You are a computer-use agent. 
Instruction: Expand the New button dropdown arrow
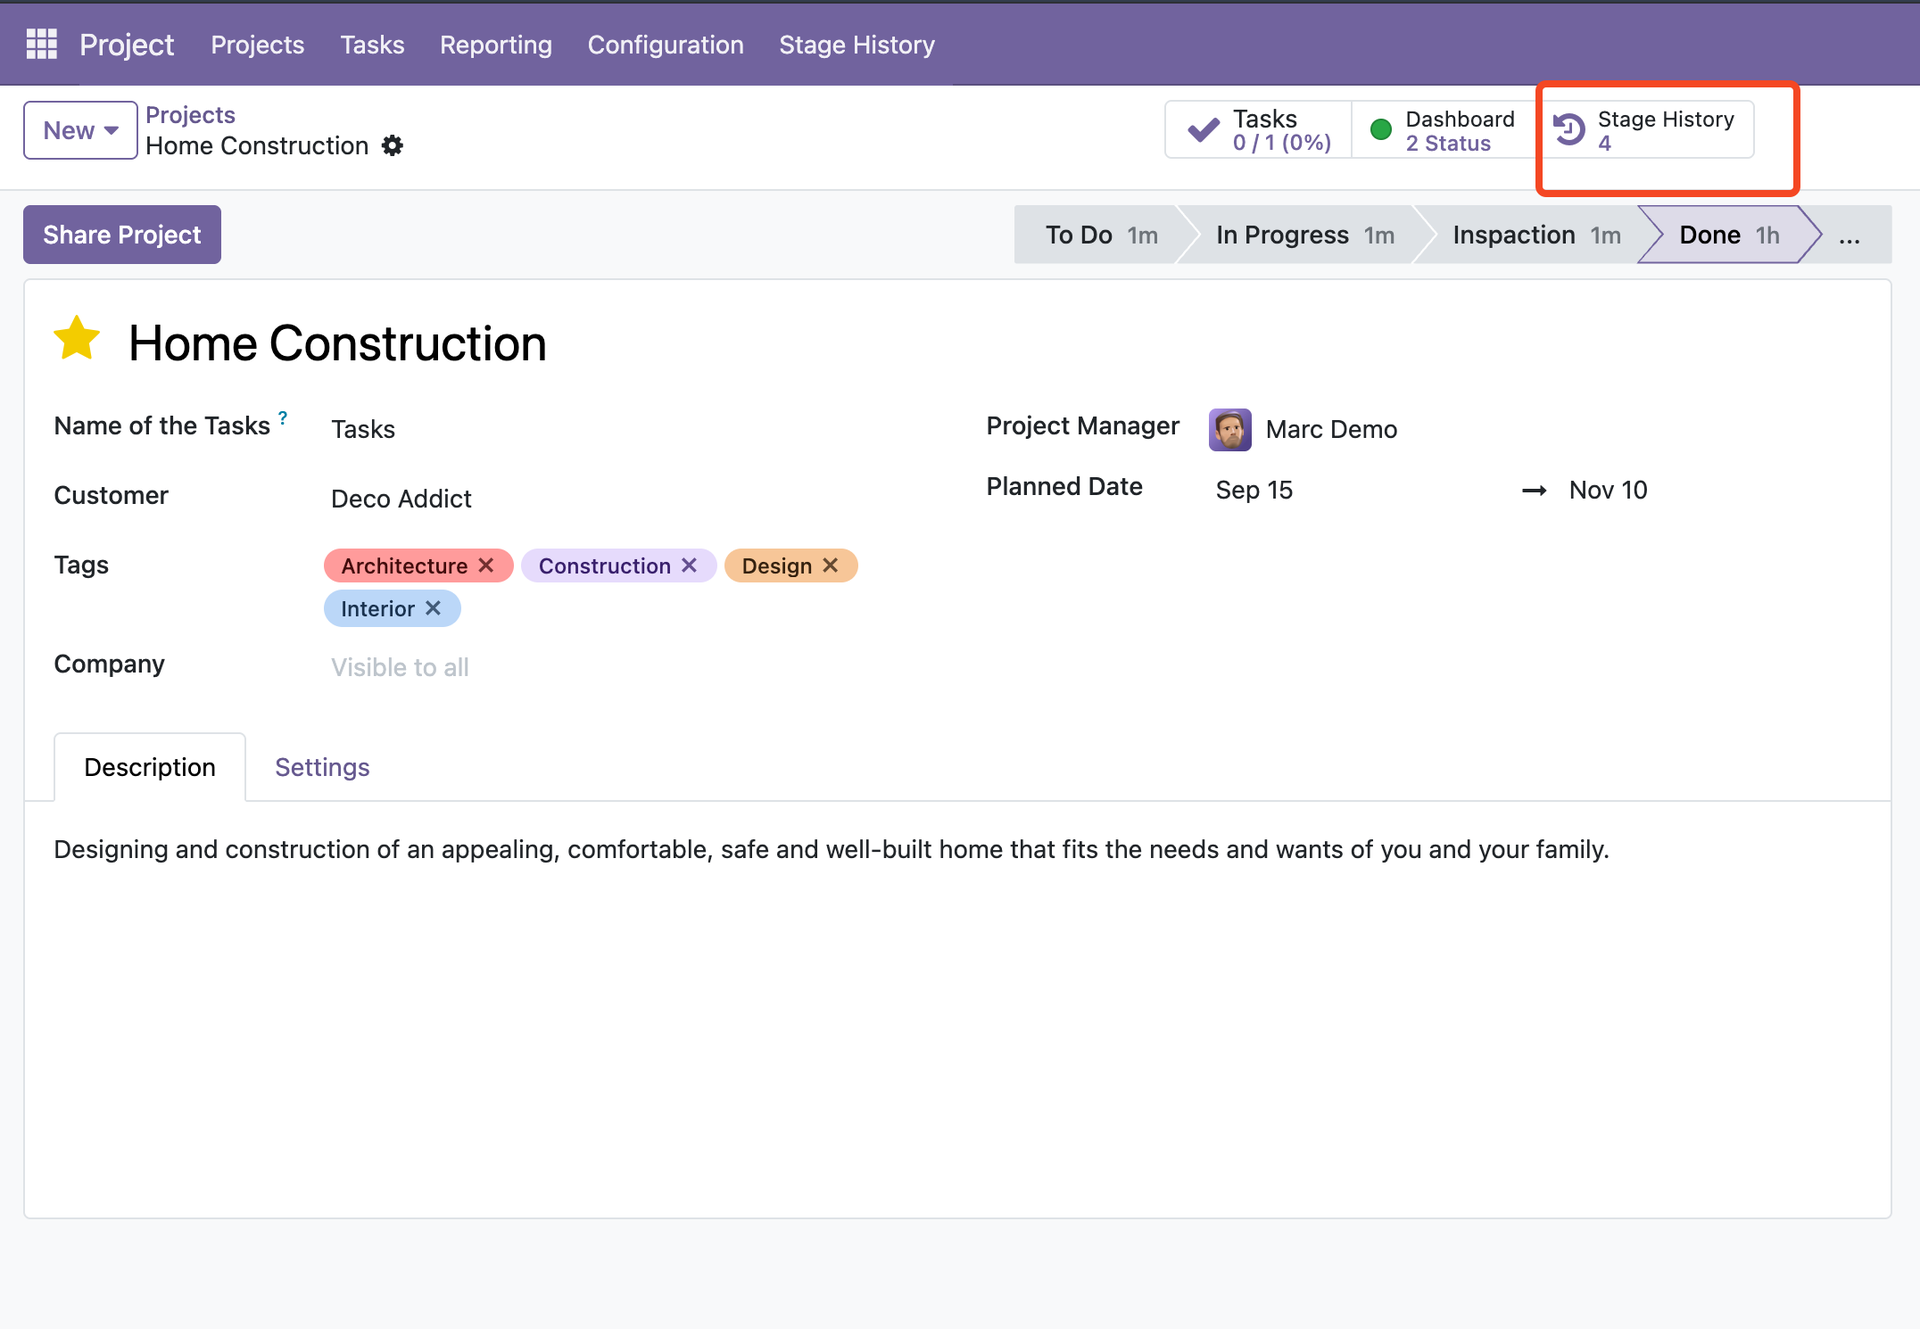click(110, 130)
